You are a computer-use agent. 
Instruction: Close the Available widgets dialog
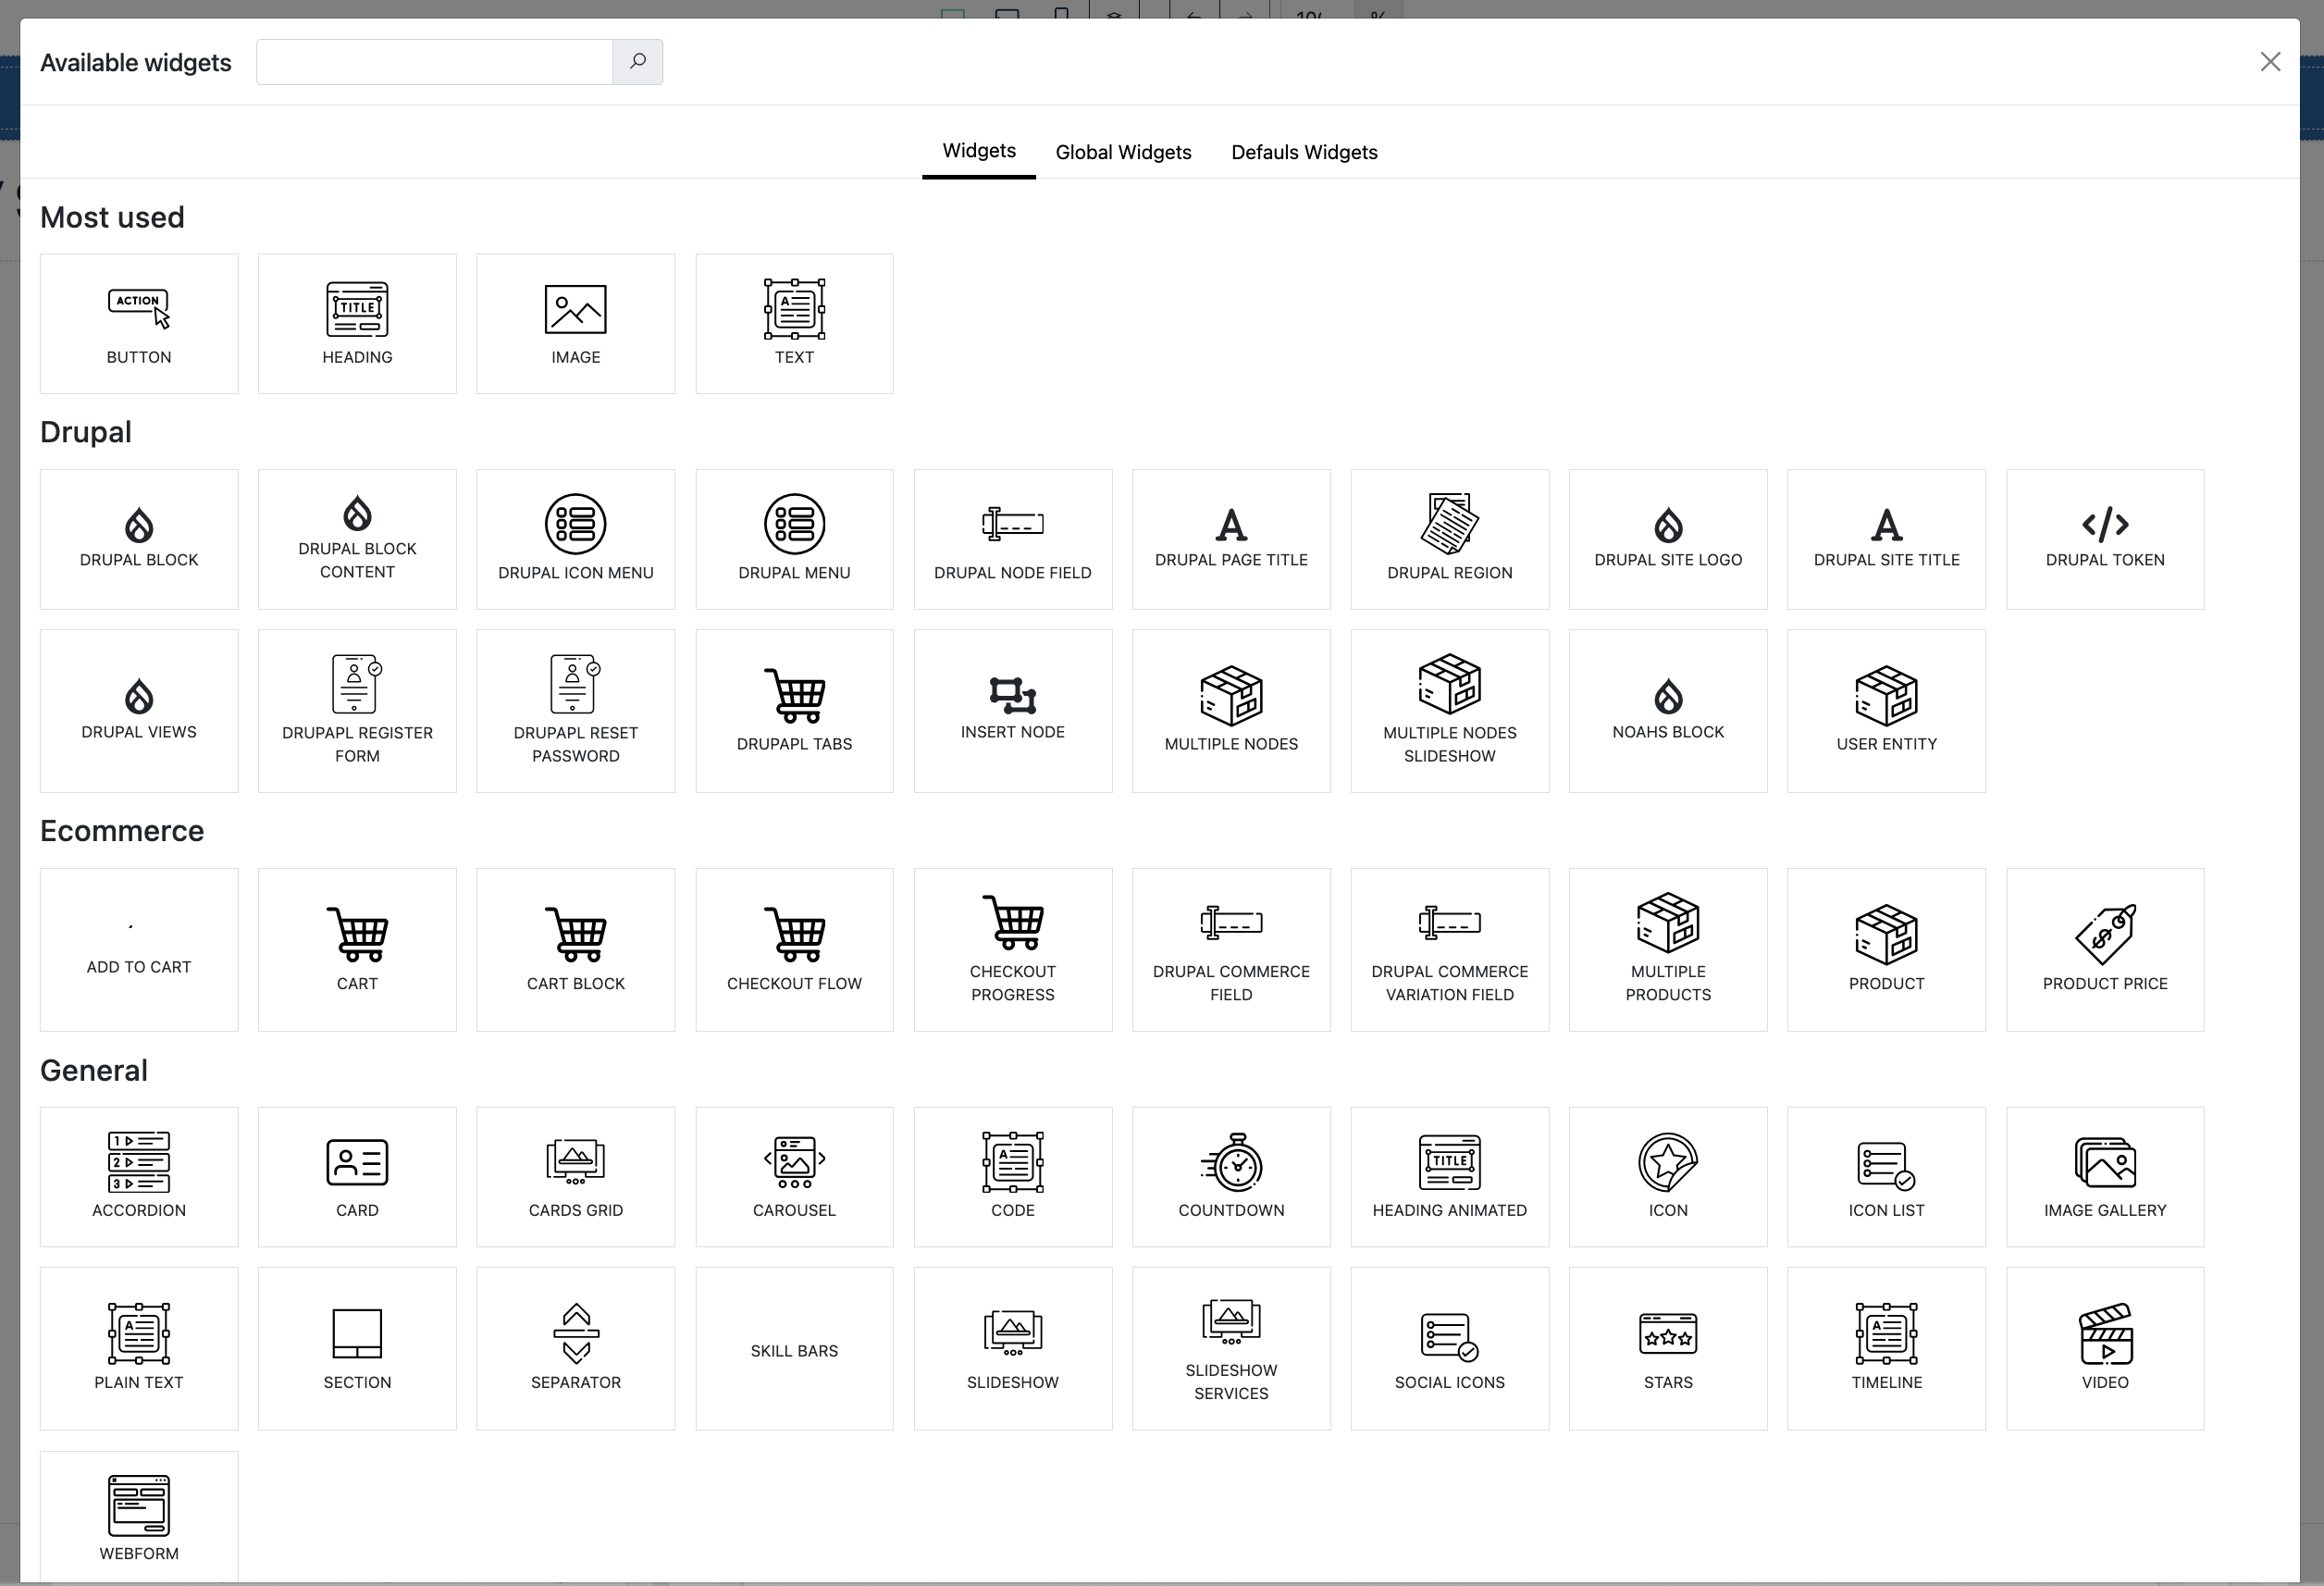pos(2270,62)
